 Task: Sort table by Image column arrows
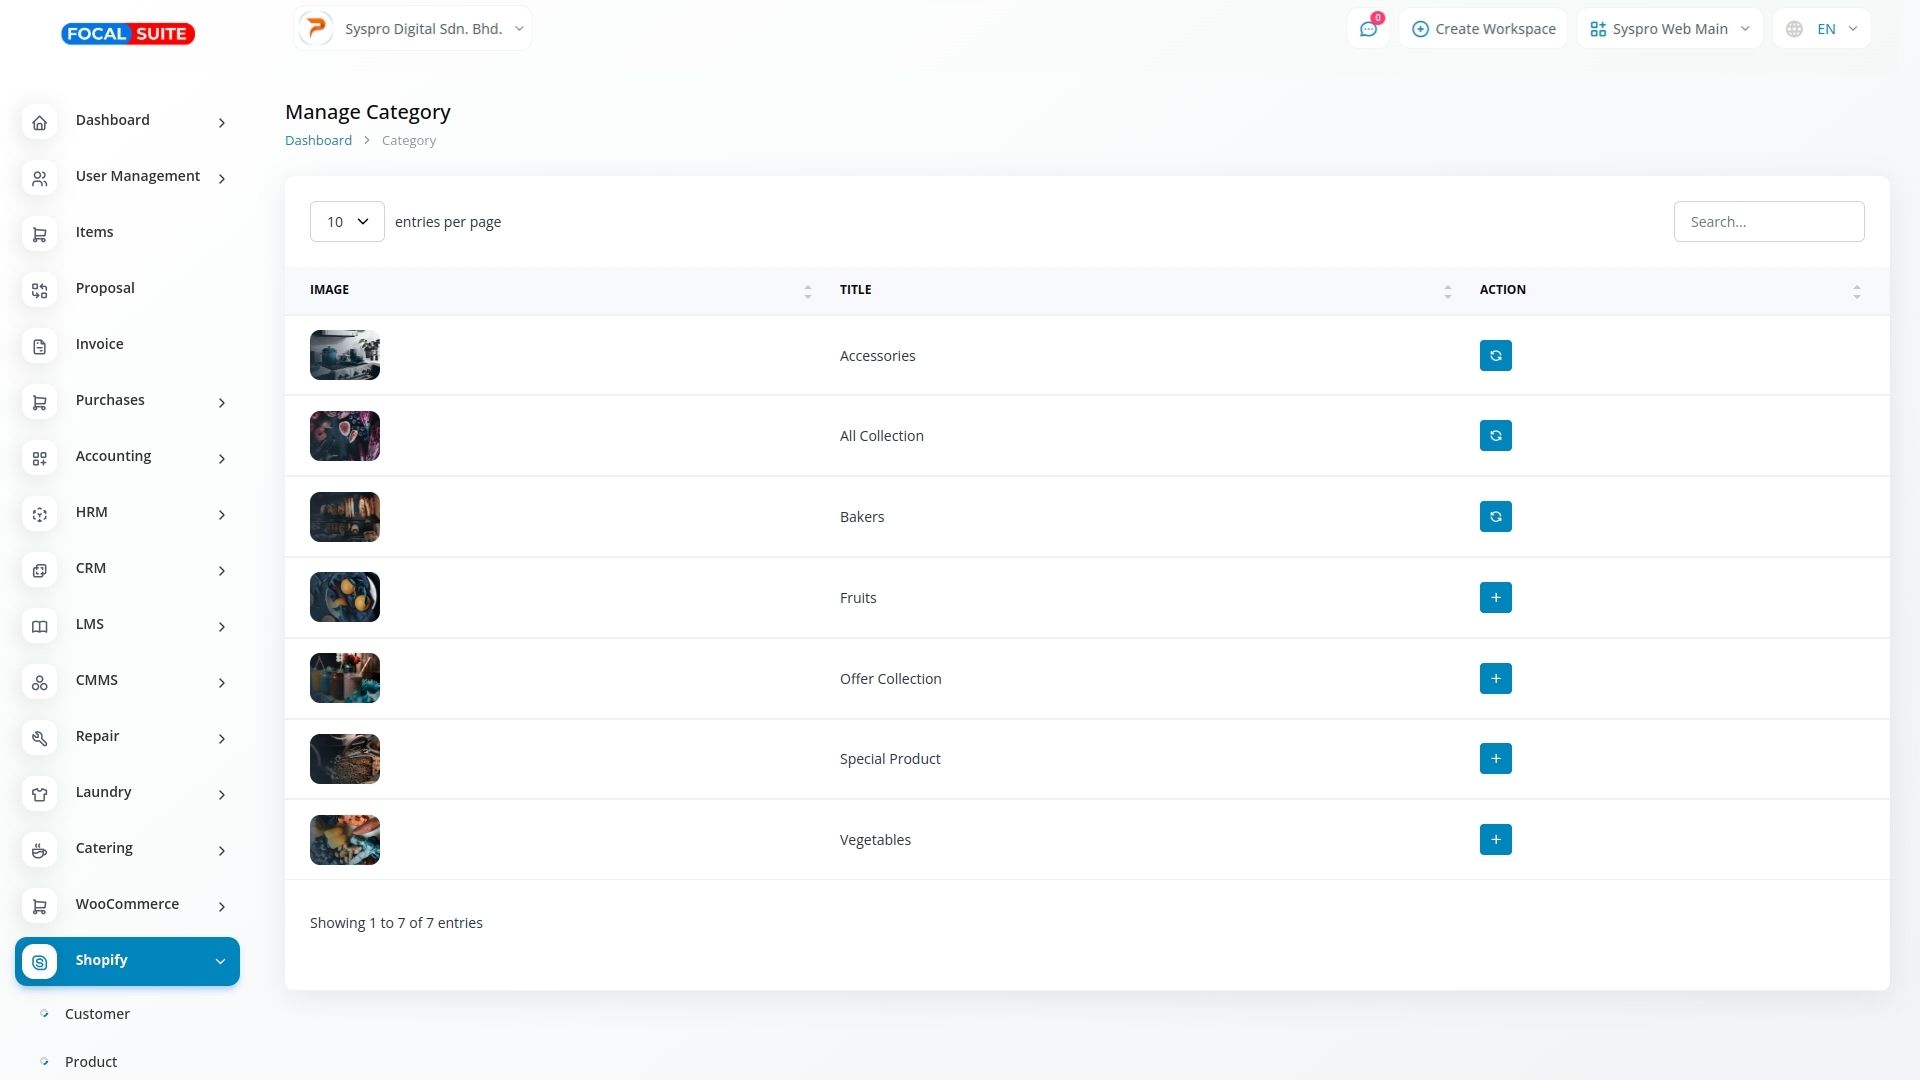point(807,291)
